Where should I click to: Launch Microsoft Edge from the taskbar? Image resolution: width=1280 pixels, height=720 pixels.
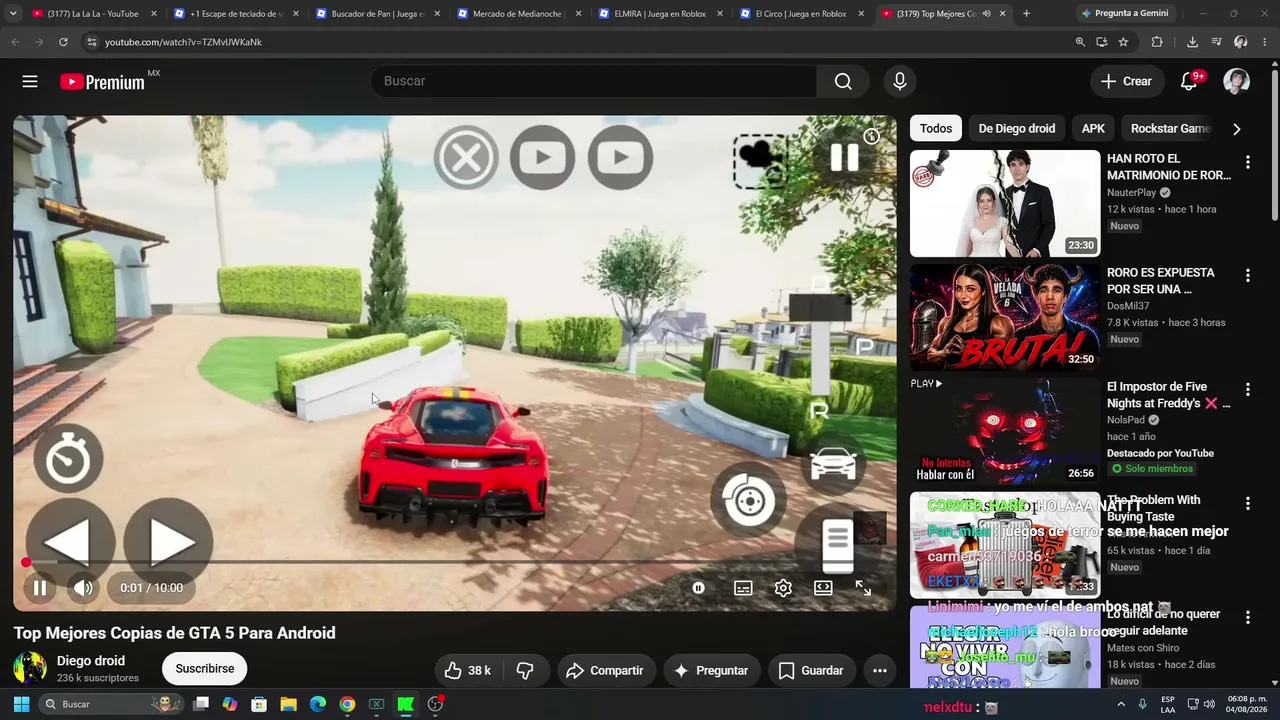tap(318, 704)
